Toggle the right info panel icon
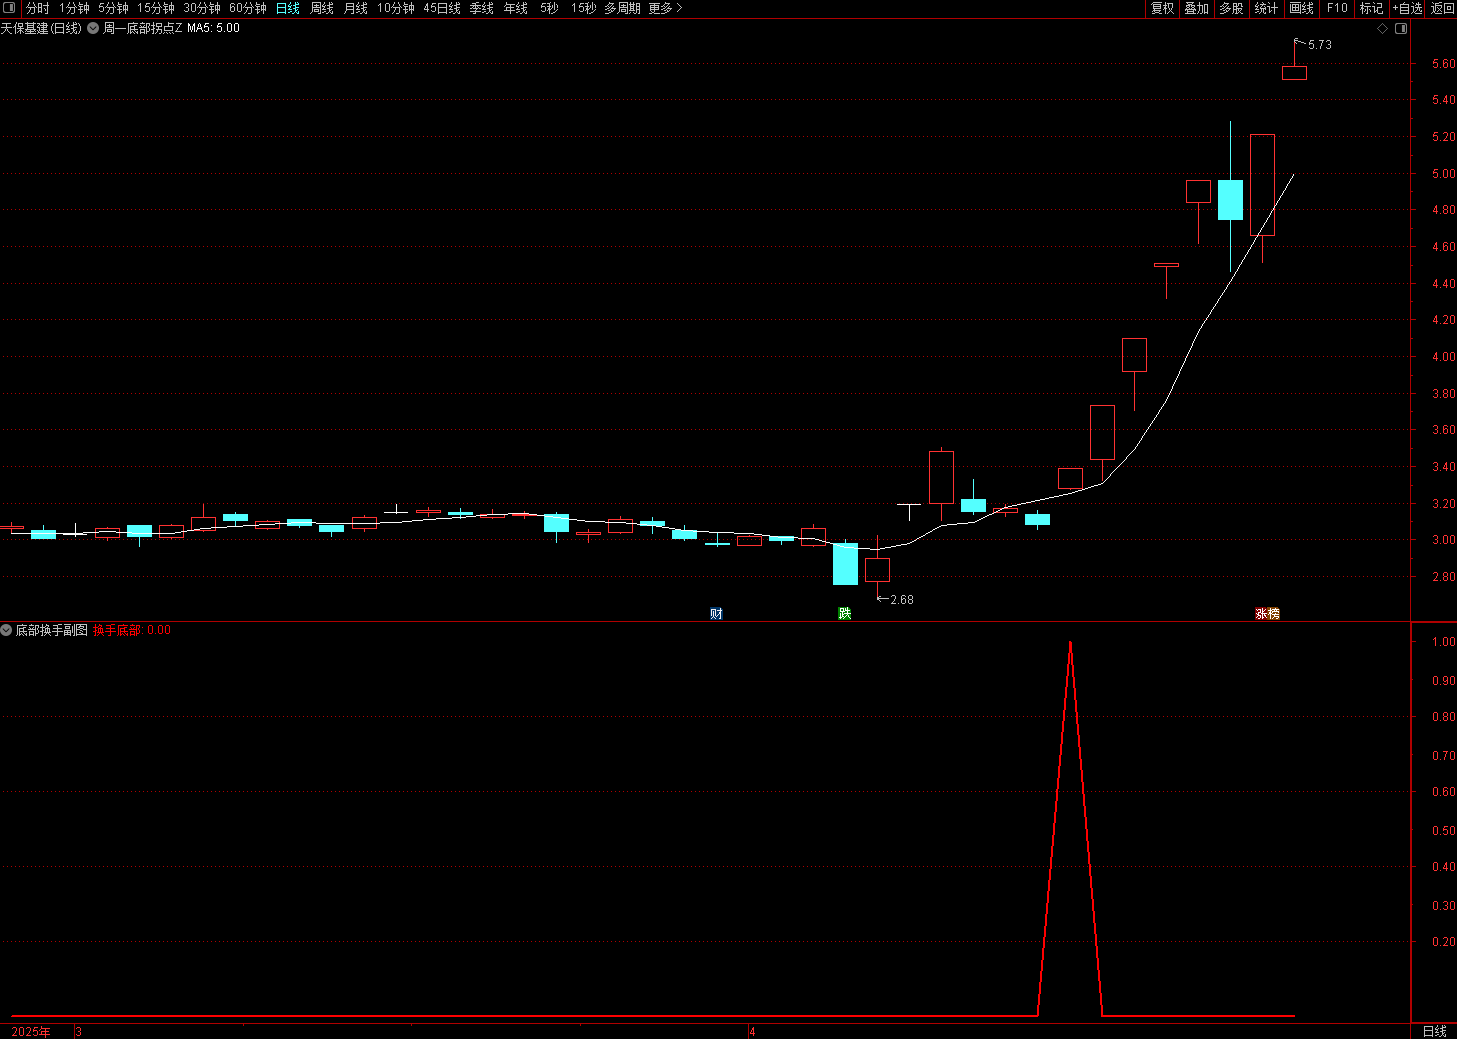The width and height of the screenshot is (1457, 1039). click(x=1401, y=28)
